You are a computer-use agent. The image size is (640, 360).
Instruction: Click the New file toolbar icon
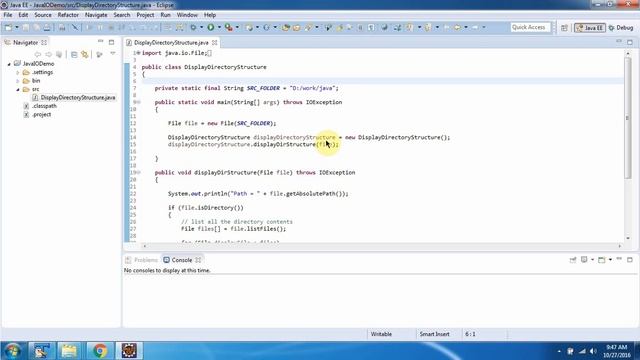click(8, 27)
